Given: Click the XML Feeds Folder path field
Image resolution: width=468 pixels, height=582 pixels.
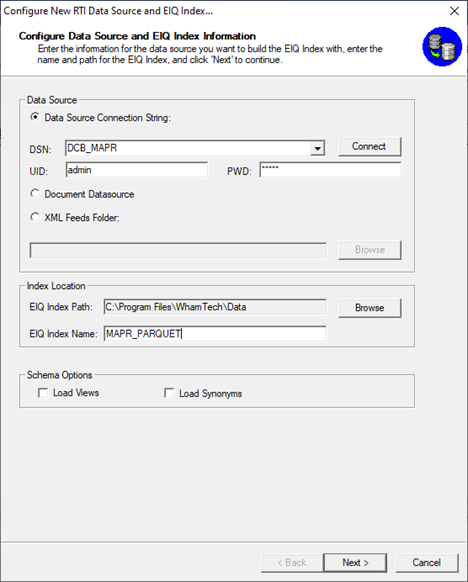Looking at the screenshot, I should pyautogui.click(x=178, y=250).
